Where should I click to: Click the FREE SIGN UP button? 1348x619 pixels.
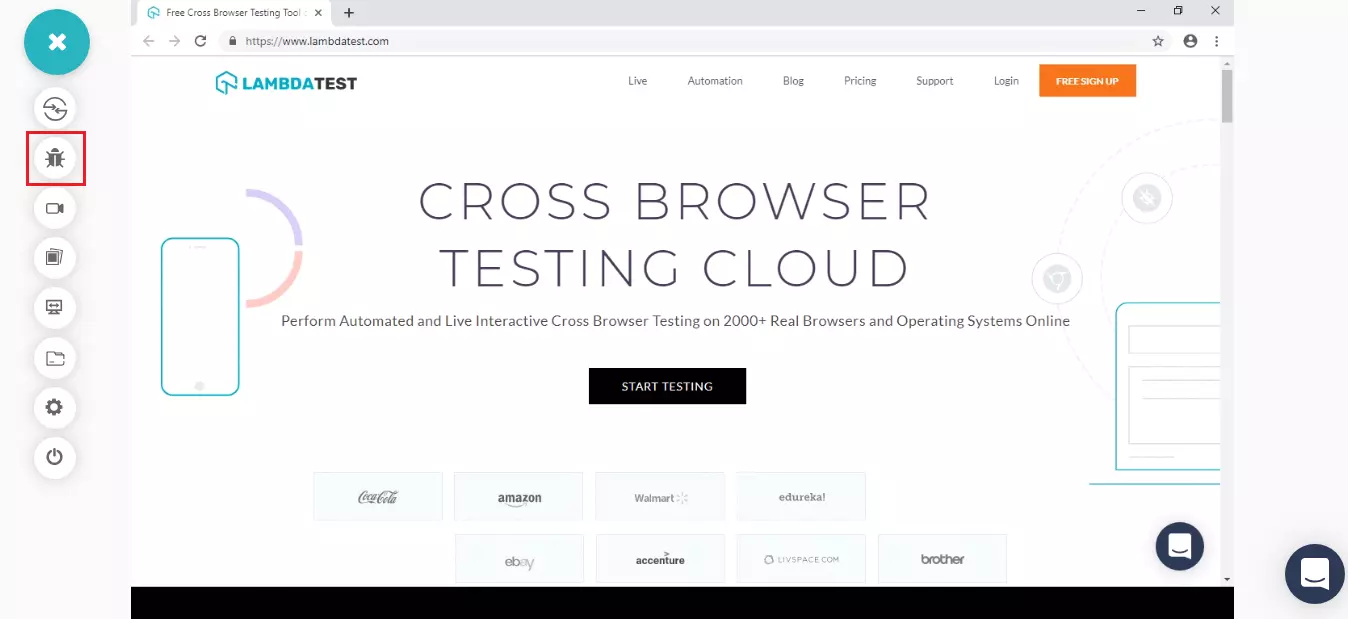click(x=1087, y=81)
